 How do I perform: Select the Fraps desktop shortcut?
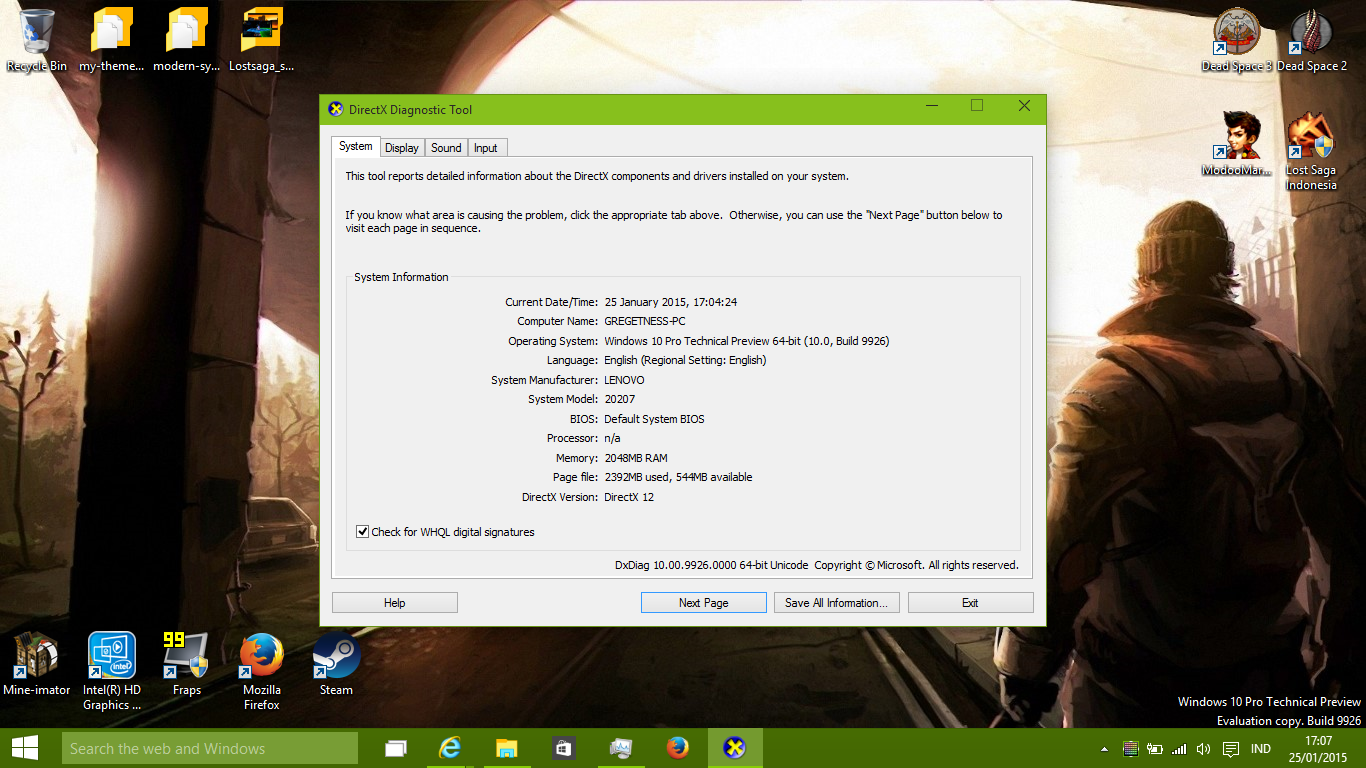pos(187,663)
